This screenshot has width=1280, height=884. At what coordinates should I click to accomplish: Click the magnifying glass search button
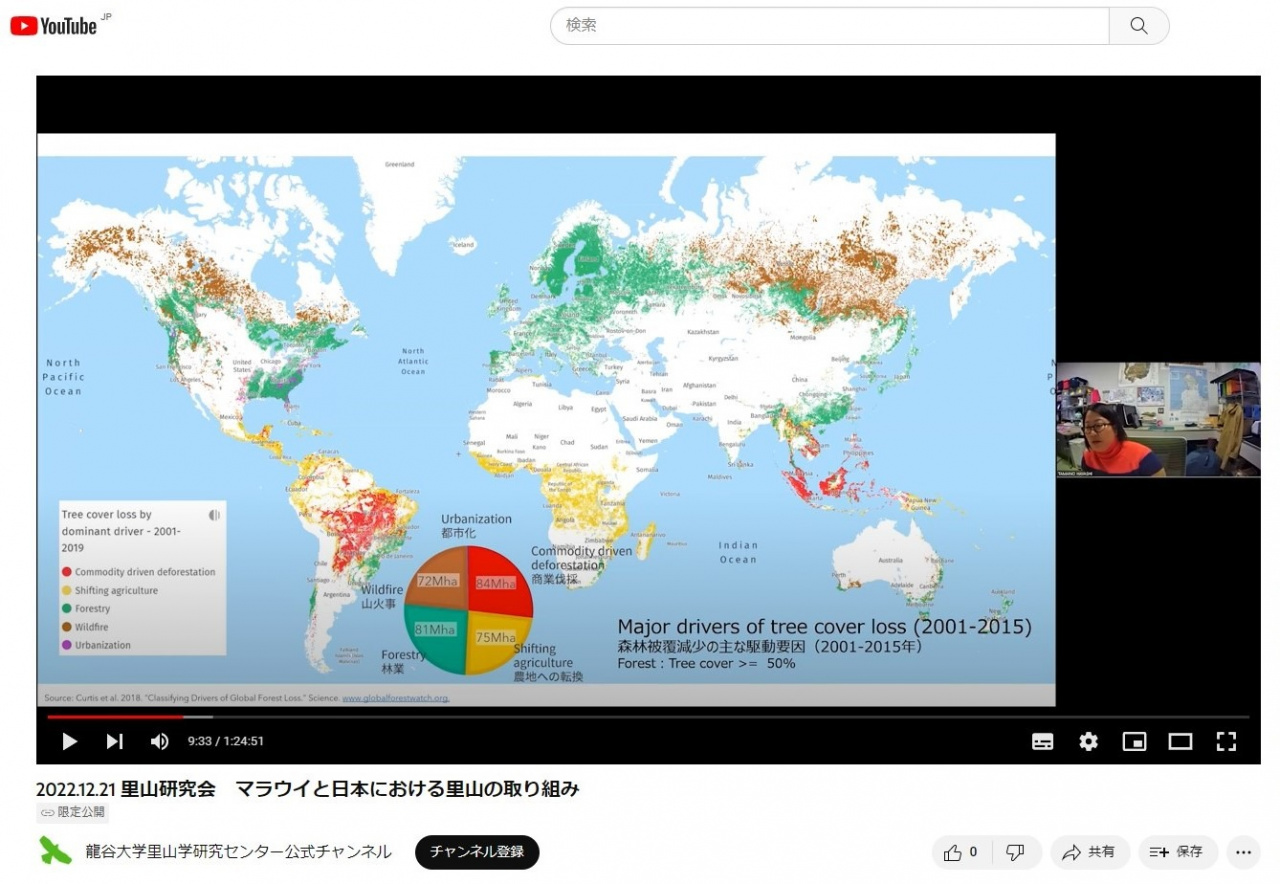pos(1138,26)
